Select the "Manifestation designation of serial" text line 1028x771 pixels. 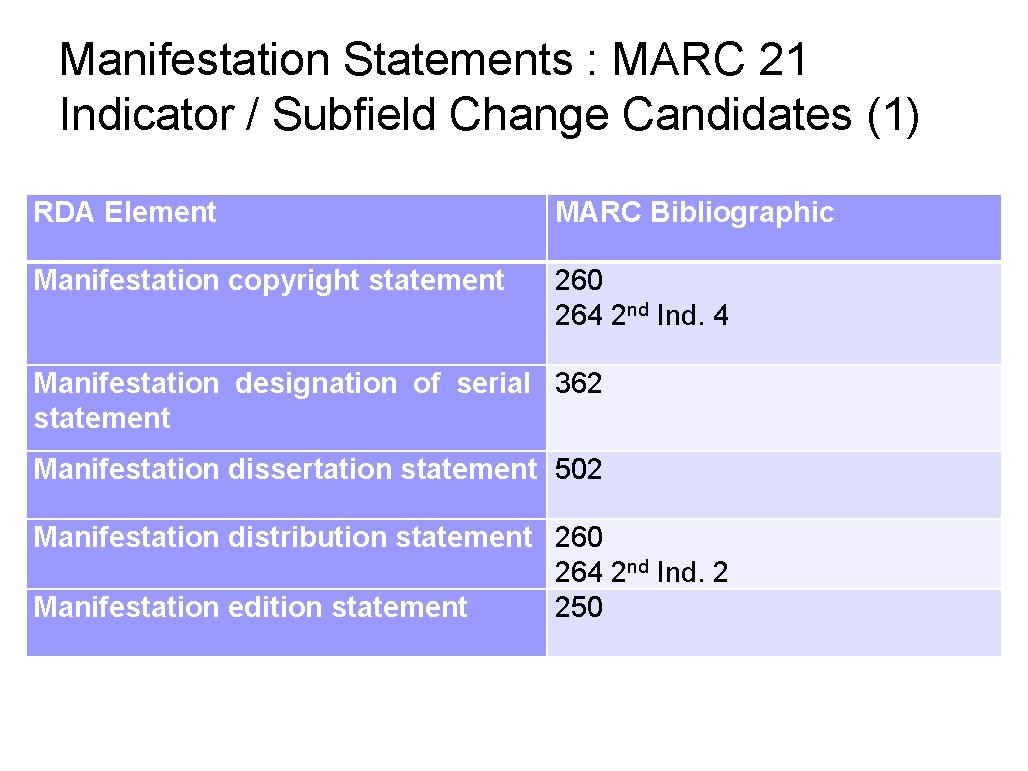(x=282, y=384)
